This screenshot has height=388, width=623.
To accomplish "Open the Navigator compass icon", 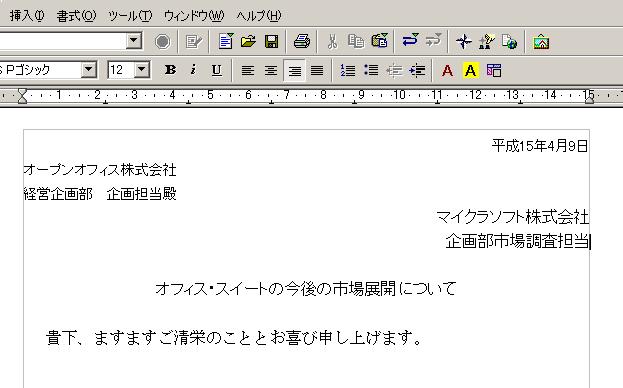I will point(464,41).
